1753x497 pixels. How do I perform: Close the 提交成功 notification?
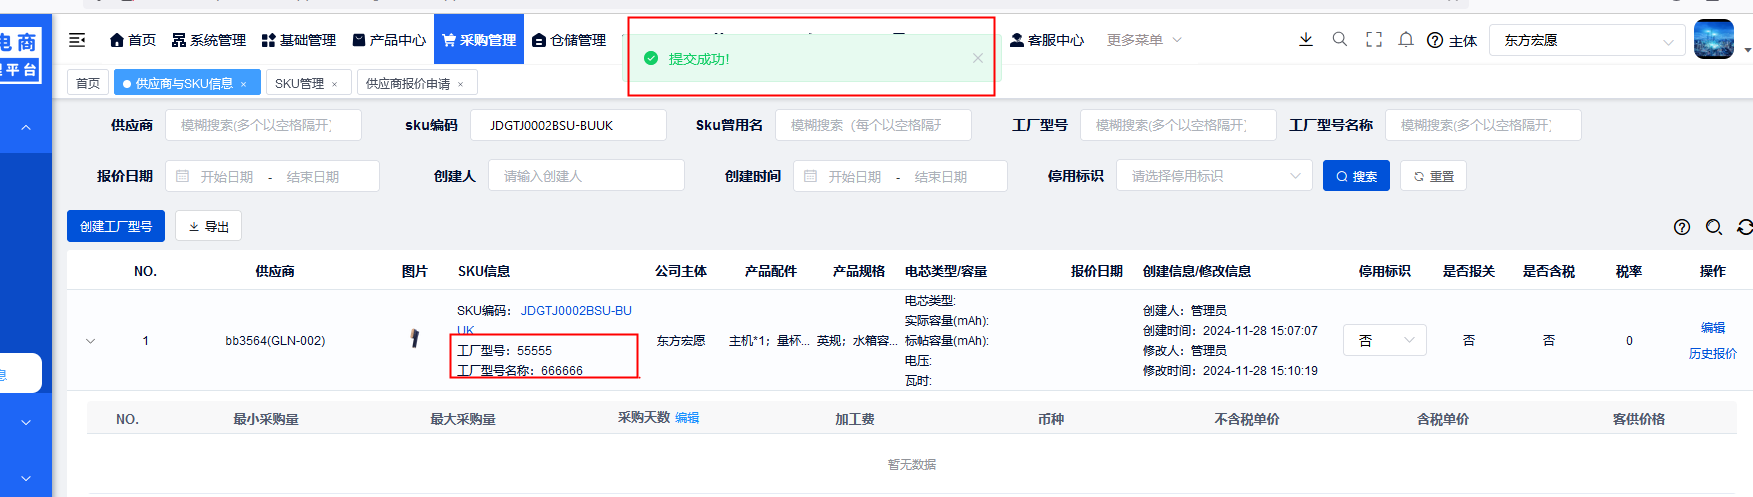coord(978,58)
